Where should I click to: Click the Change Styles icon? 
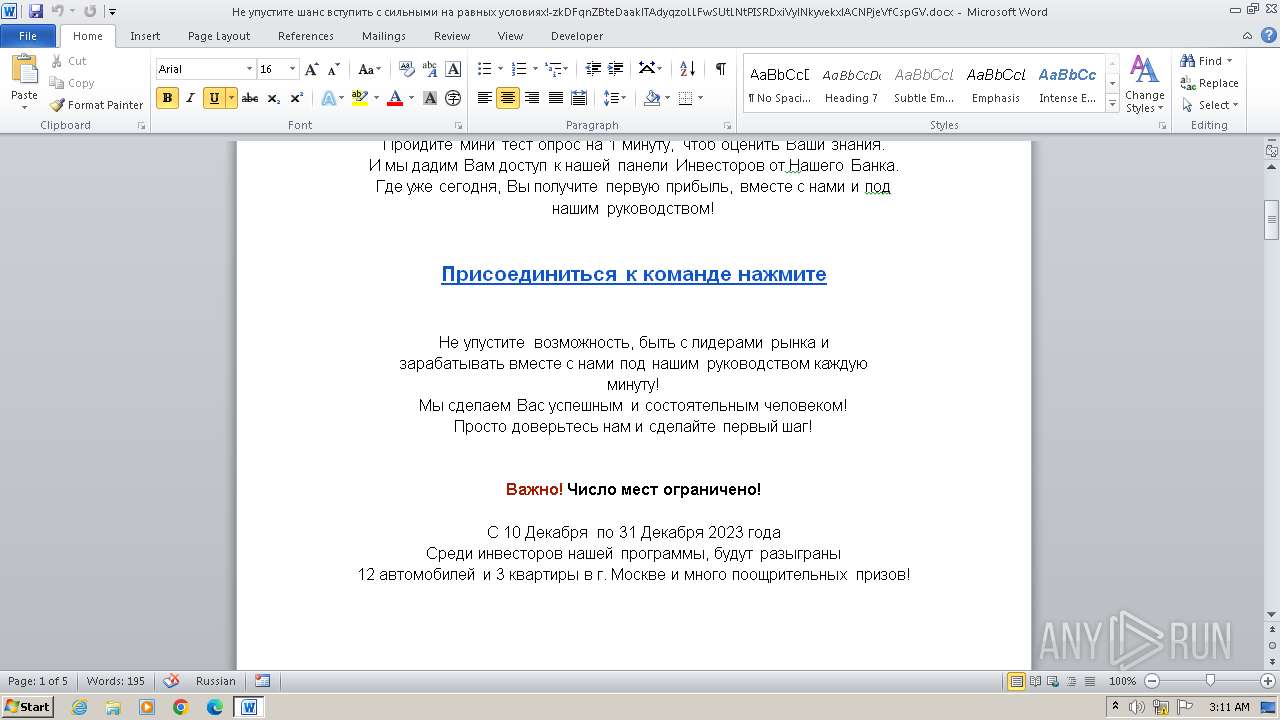tap(1144, 84)
